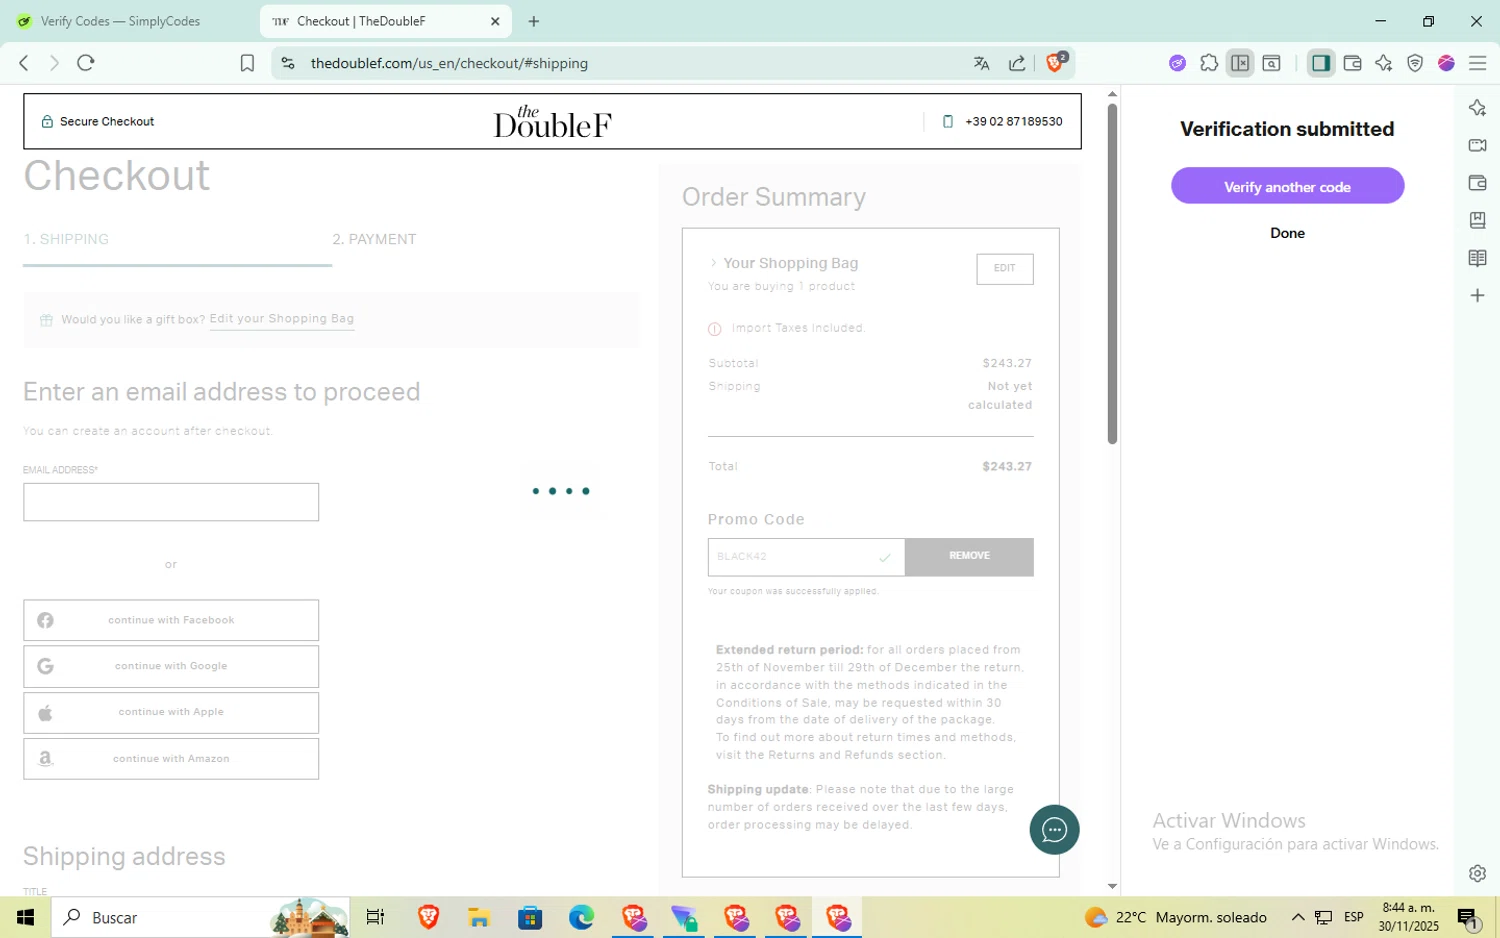Open Microsoft Edge from taskbar
Viewport: 1500px width, 938px height.
[581, 917]
